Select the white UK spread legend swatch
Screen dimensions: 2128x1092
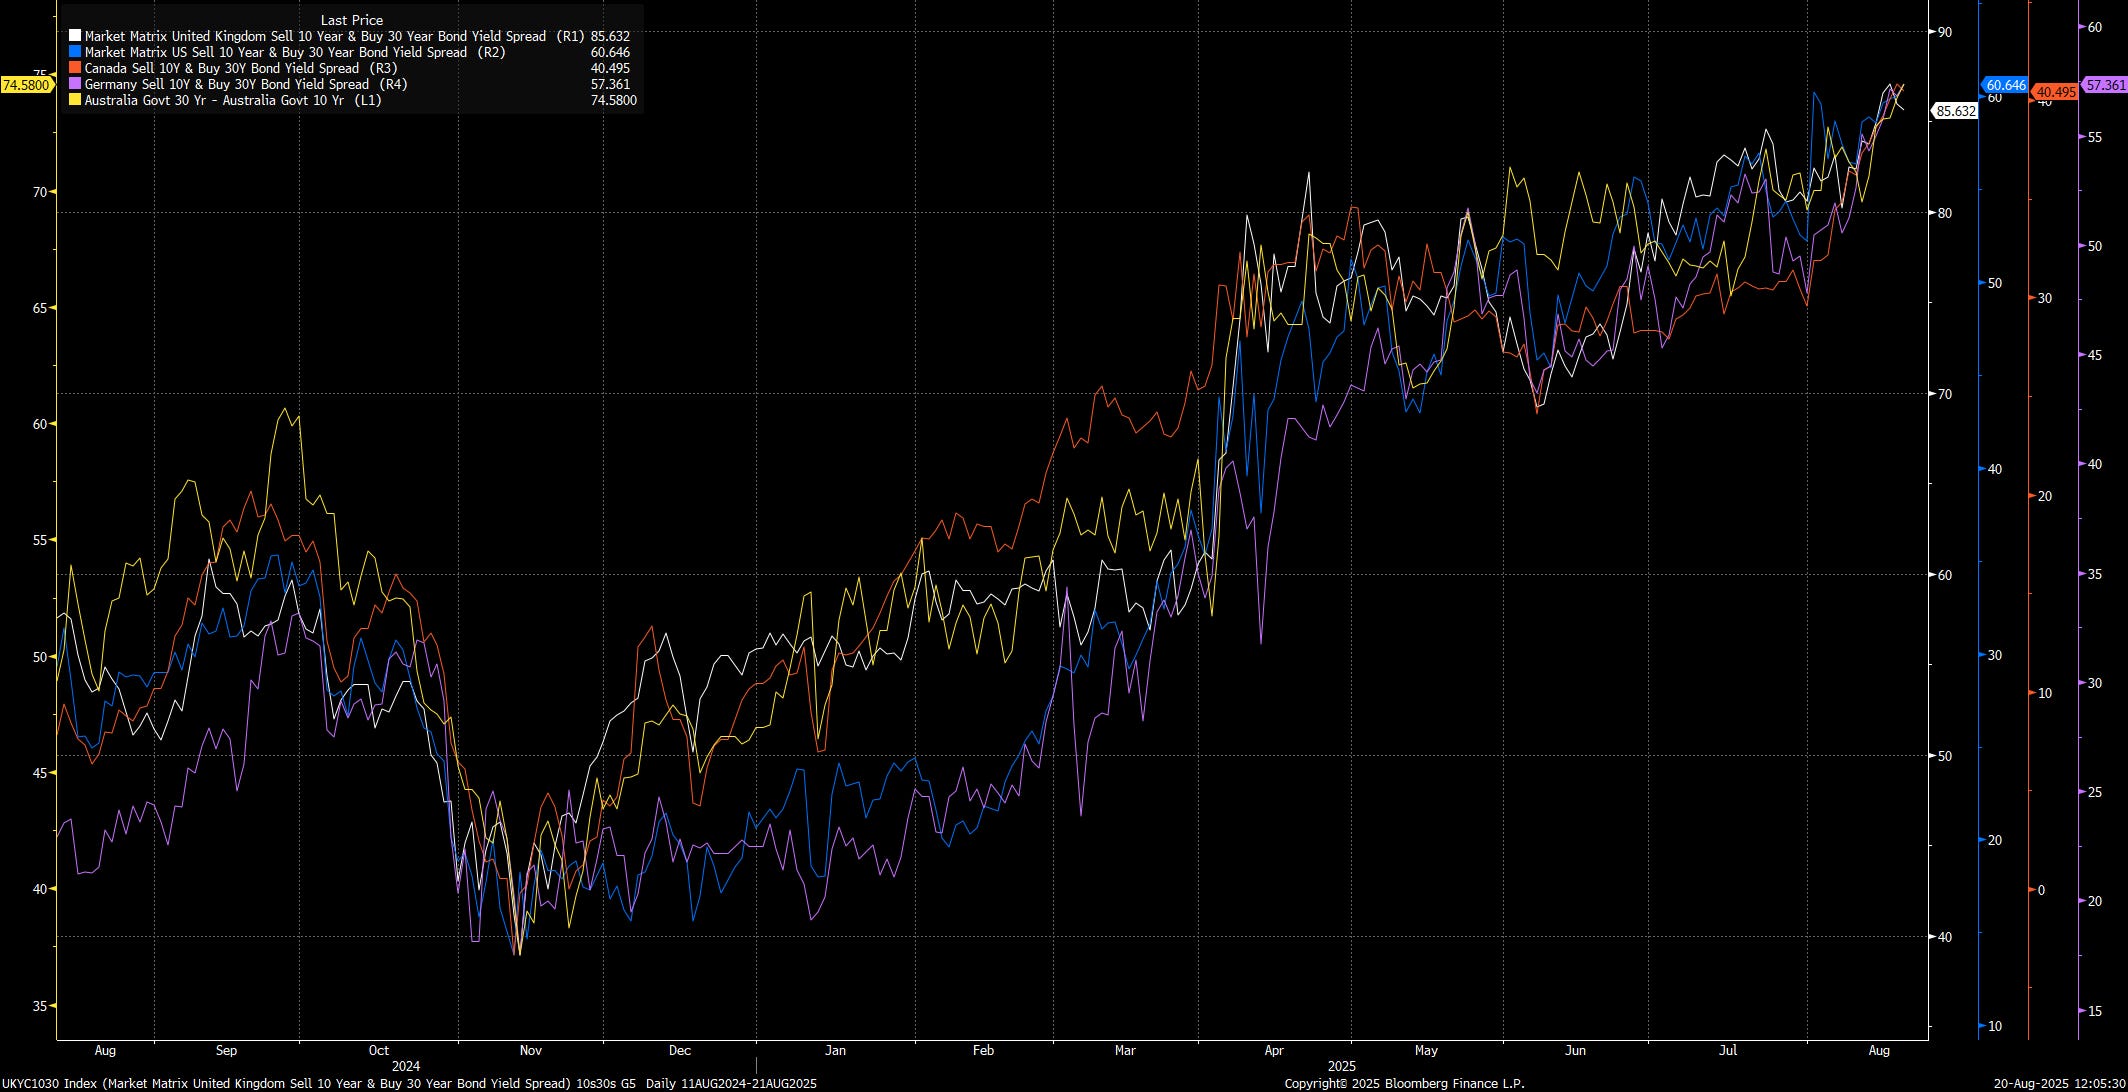(x=77, y=36)
